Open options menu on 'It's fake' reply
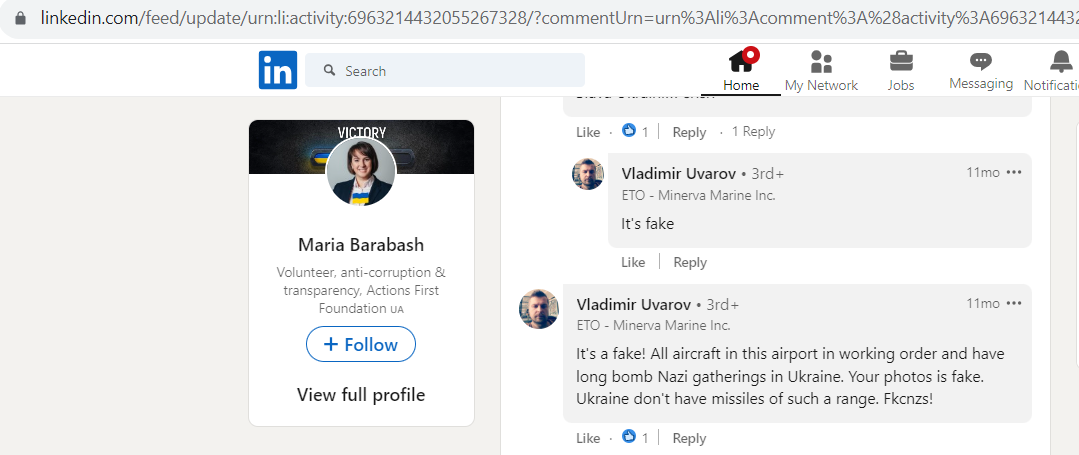This screenshot has height=455, width=1079. coord(1014,172)
